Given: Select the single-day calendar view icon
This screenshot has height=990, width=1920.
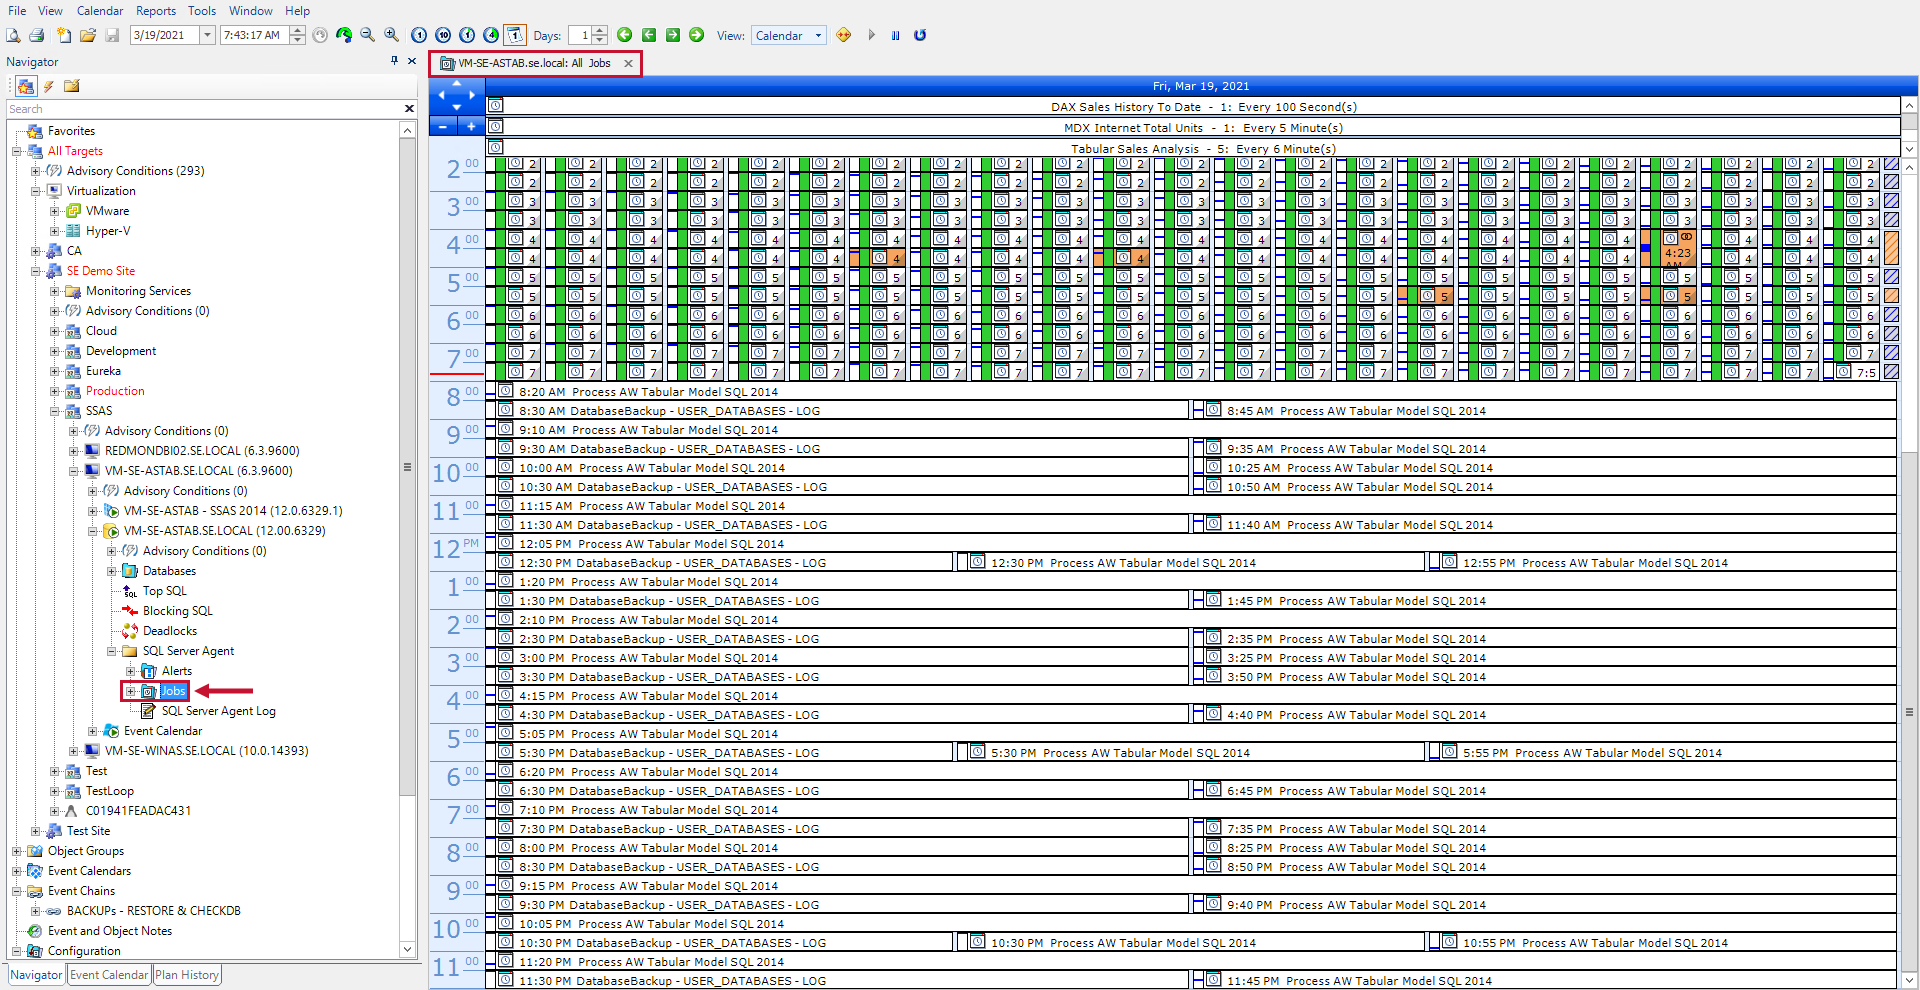Looking at the screenshot, I should (x=515, y=35).
